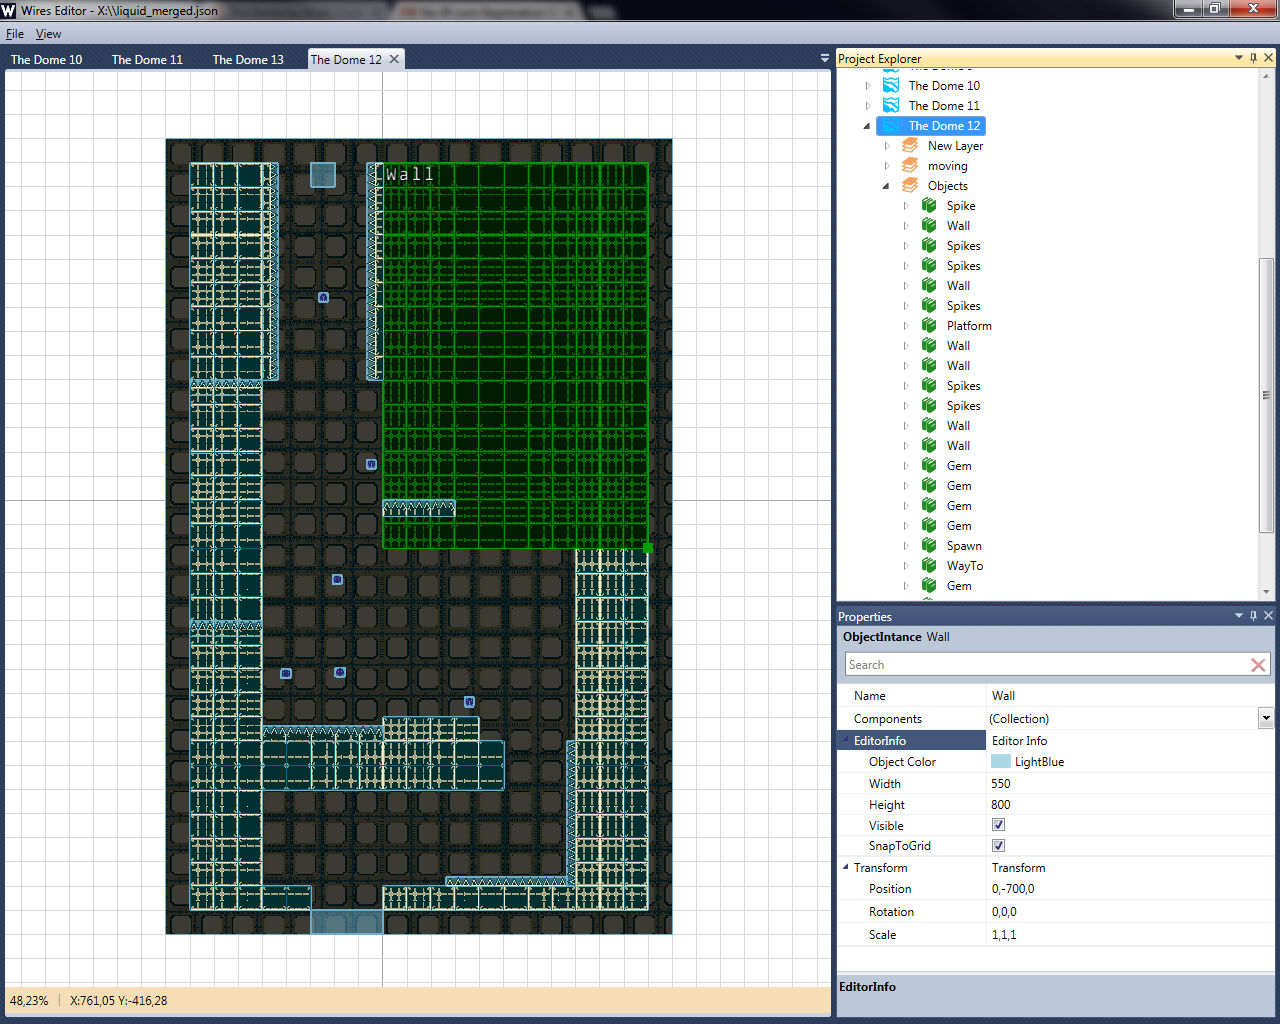Open the Components collection dropdown
This screenshot has width=1280, height=1024.
1266,718
